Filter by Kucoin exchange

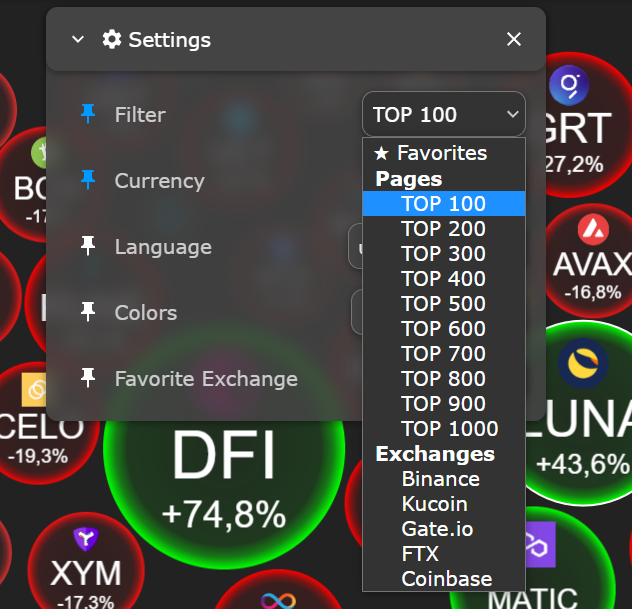click(444, 504)
